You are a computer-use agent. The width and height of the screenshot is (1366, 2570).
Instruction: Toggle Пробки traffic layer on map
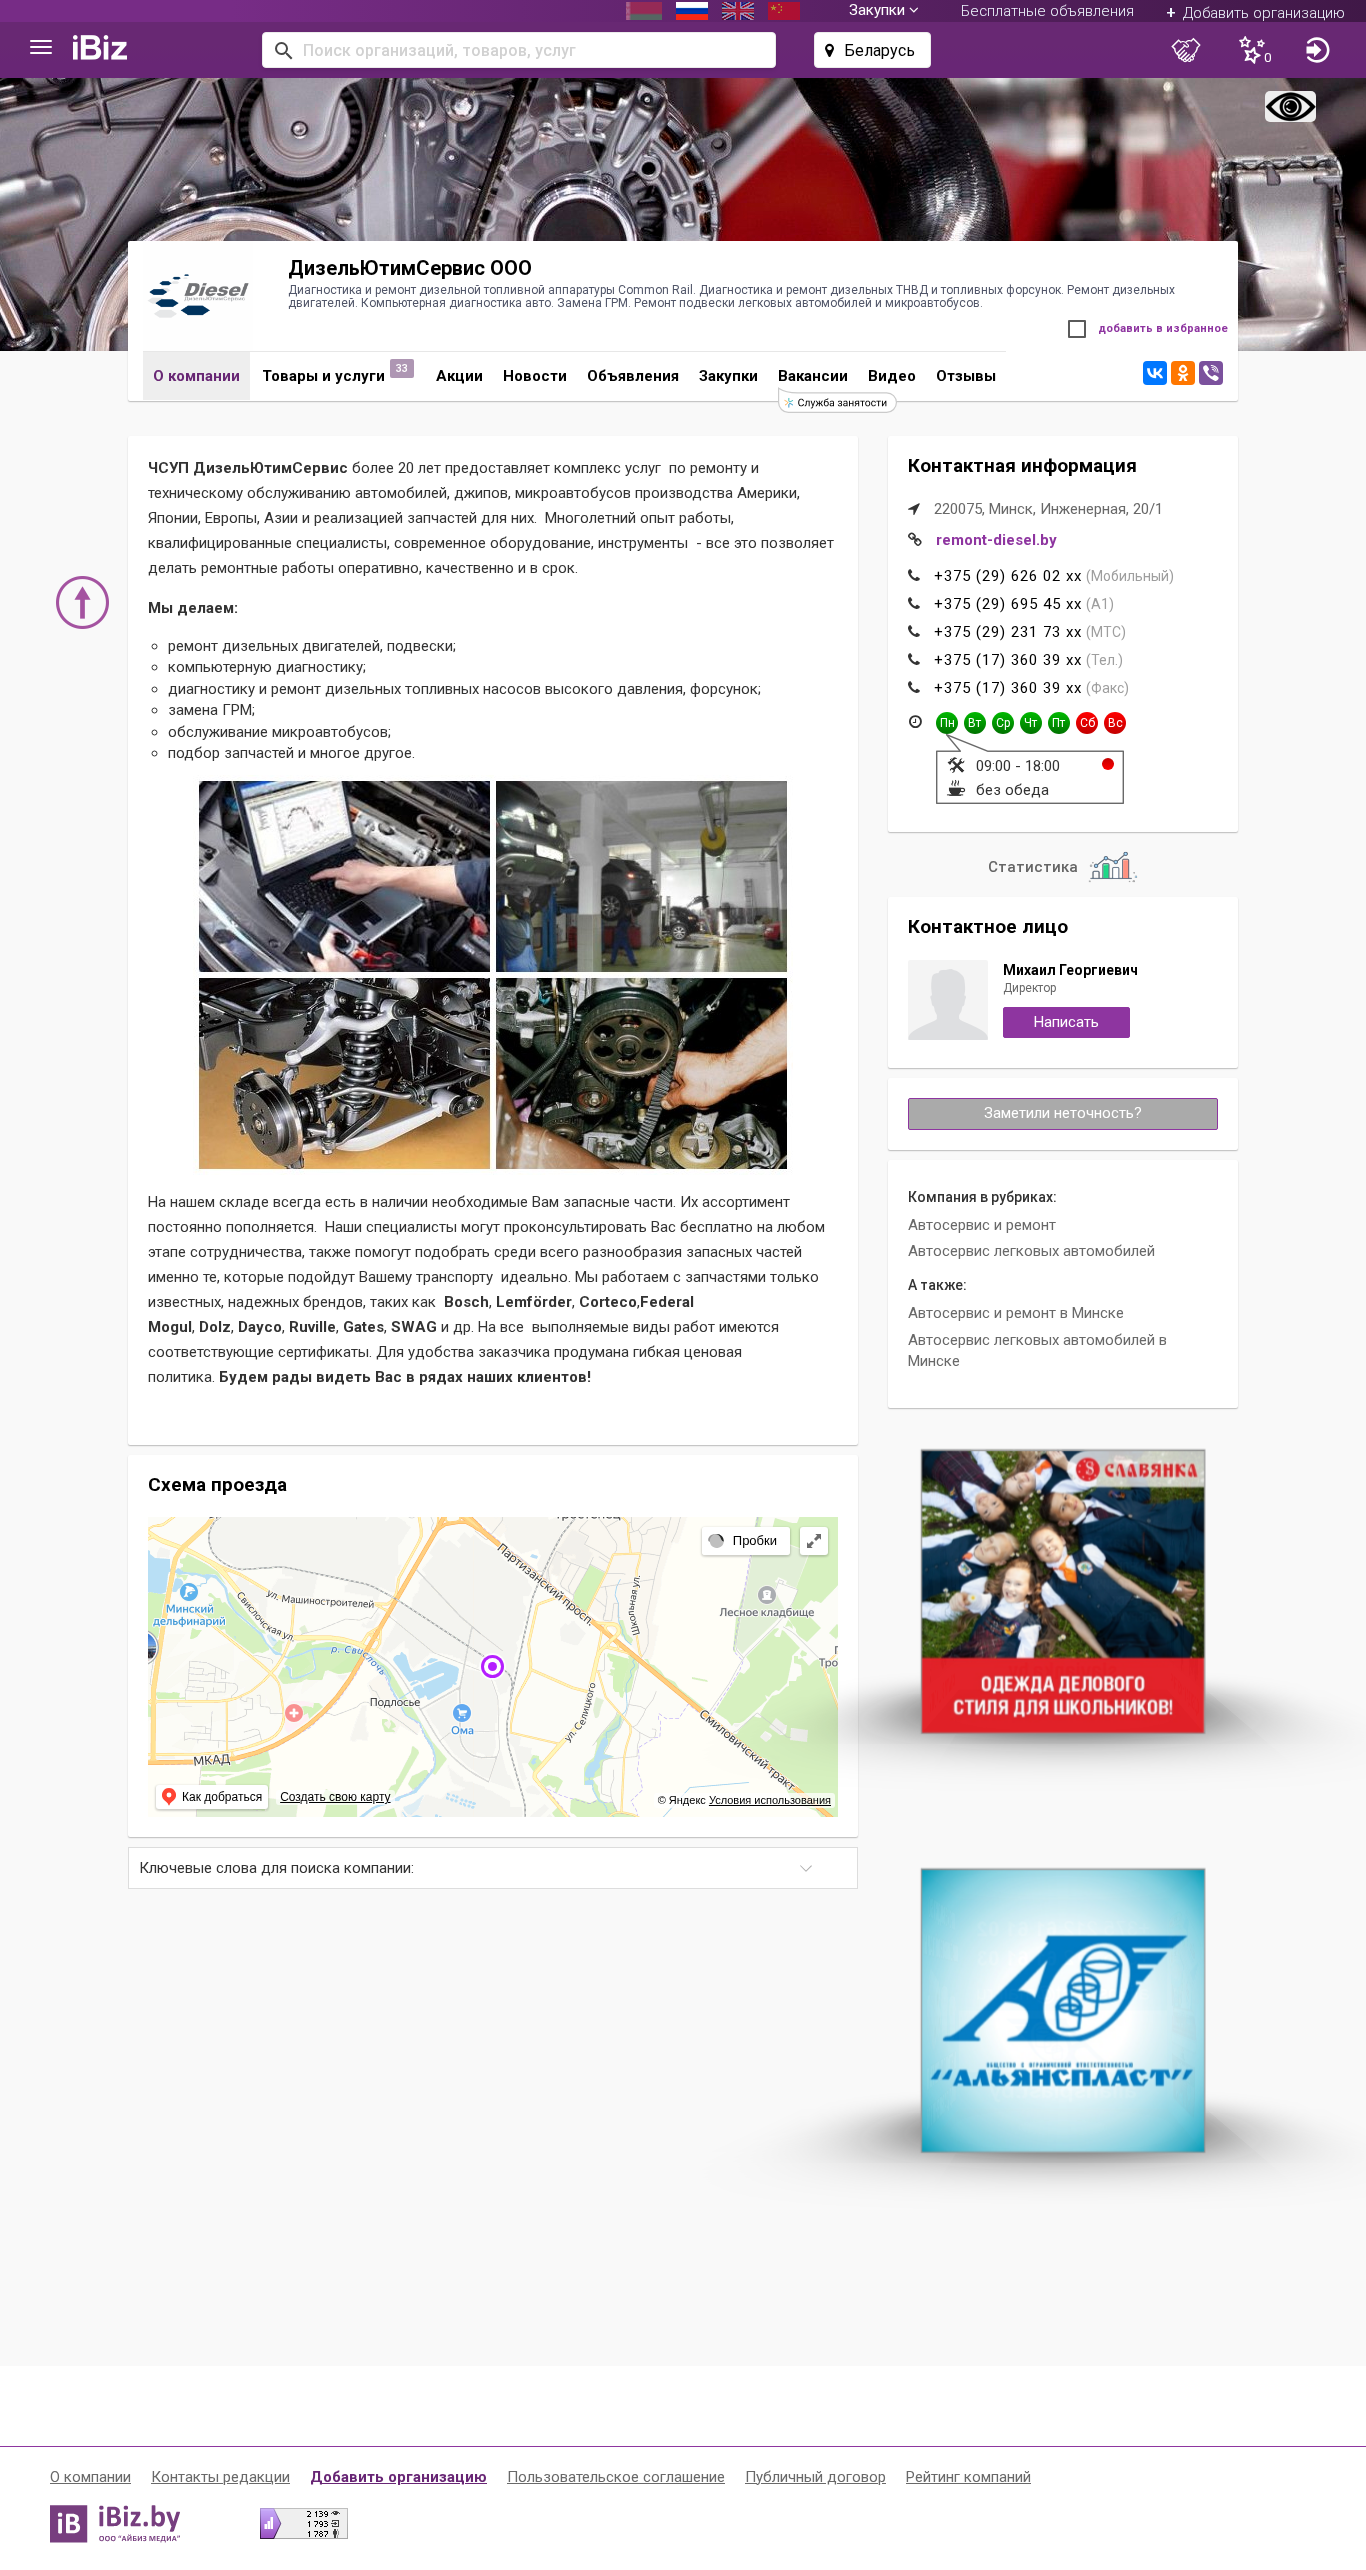tap(745, 1541)
